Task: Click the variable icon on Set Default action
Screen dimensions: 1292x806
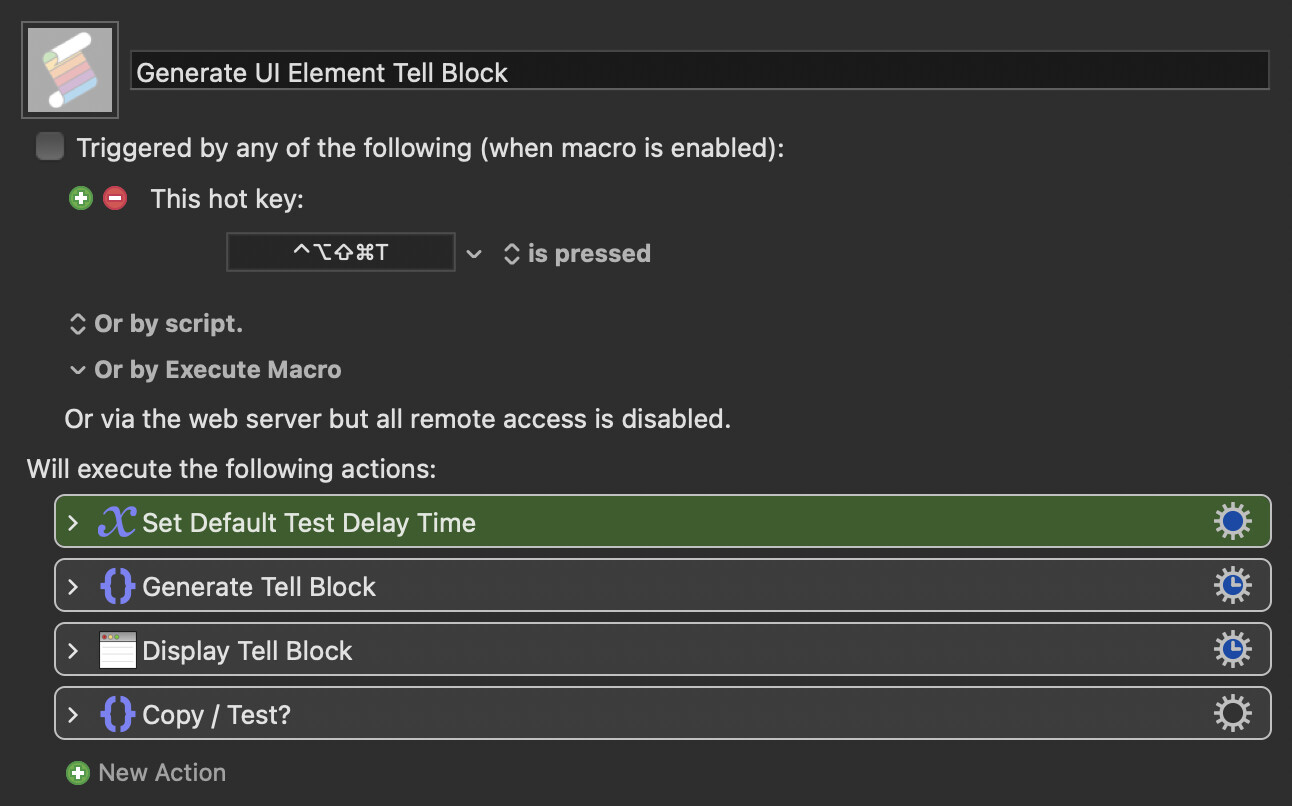Action: 116,522
